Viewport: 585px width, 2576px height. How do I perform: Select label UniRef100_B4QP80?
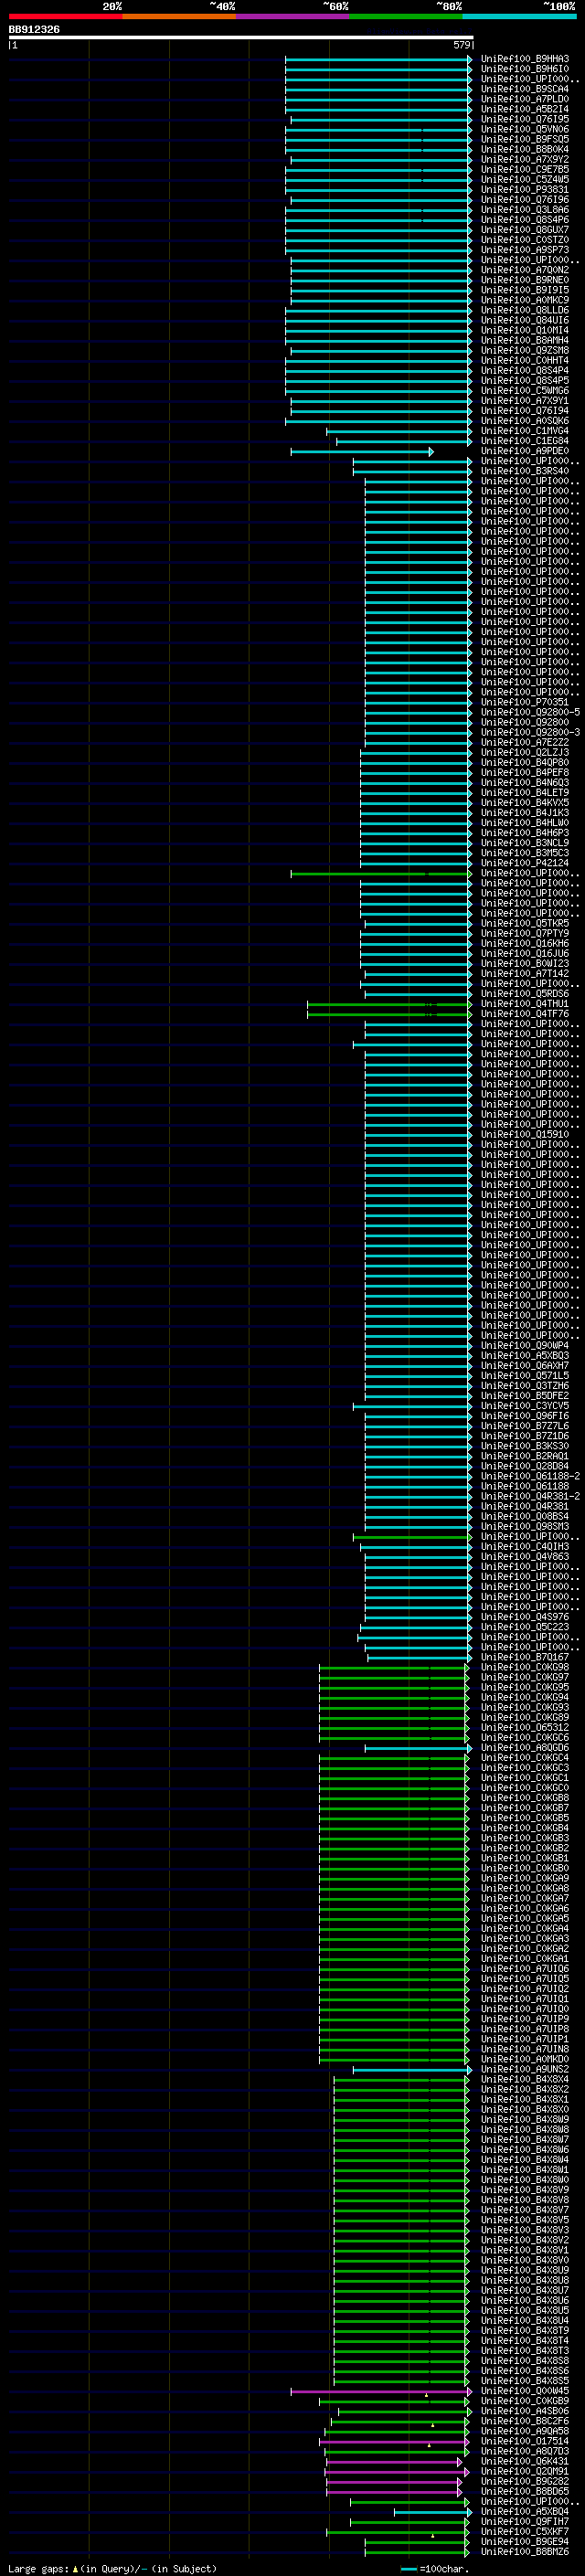[525, 763]
